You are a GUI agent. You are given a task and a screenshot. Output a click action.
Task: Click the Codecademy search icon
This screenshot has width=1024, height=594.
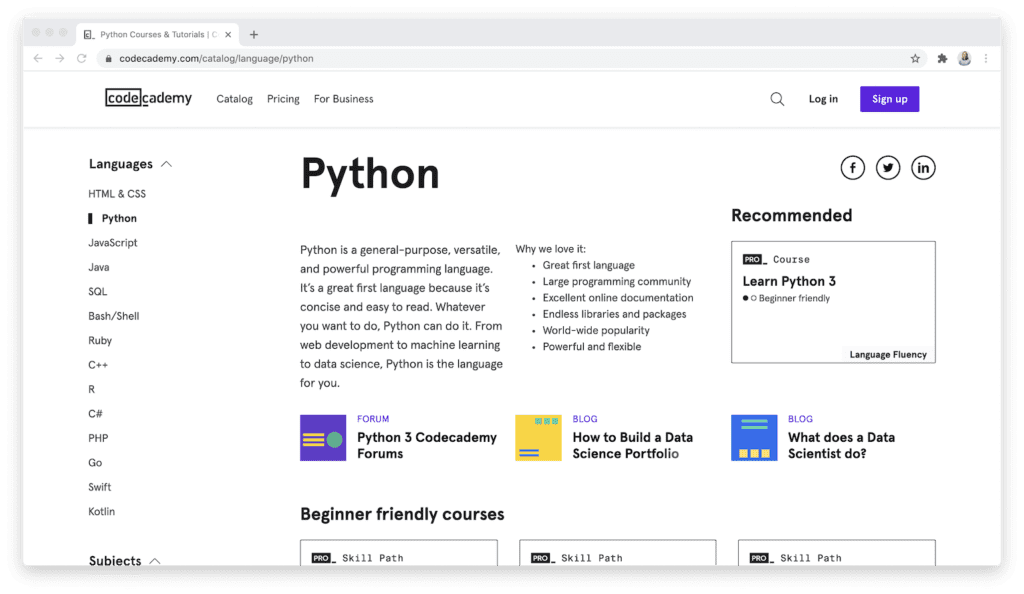click(x=777, y=99)
